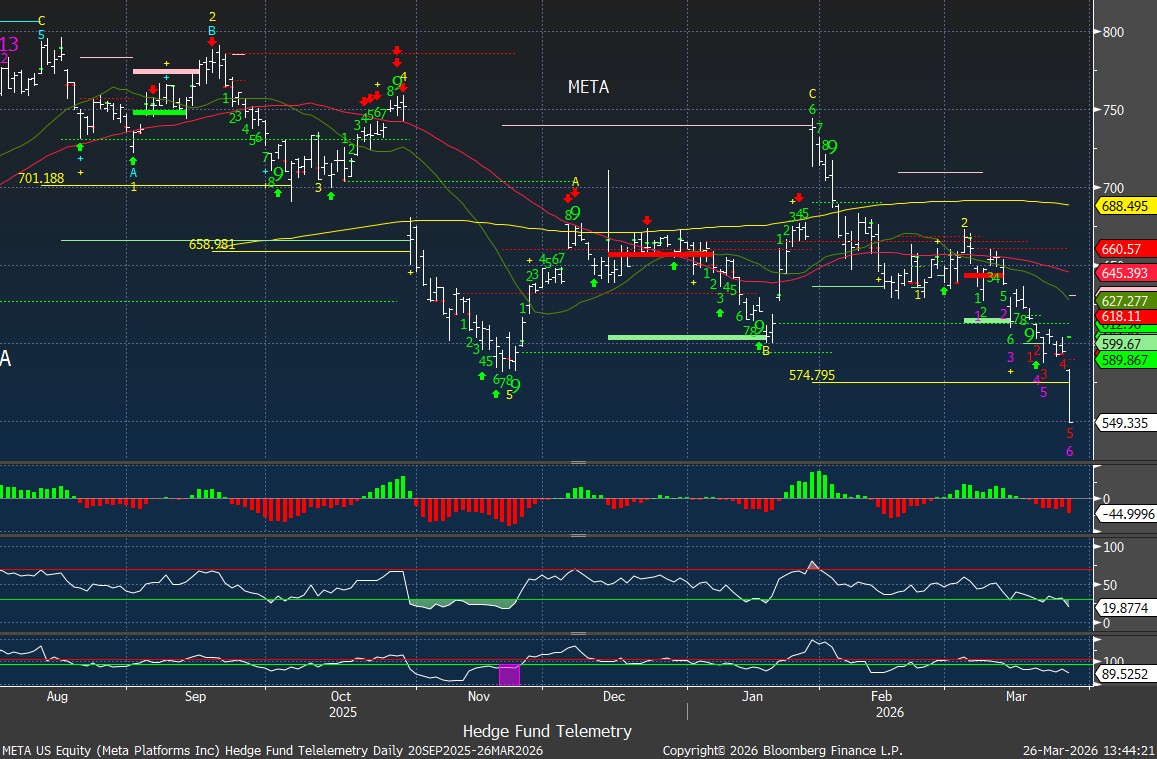Select the green 9 at the November low
This screenshot has height=759, width=1157.
(x=515, y=386)
